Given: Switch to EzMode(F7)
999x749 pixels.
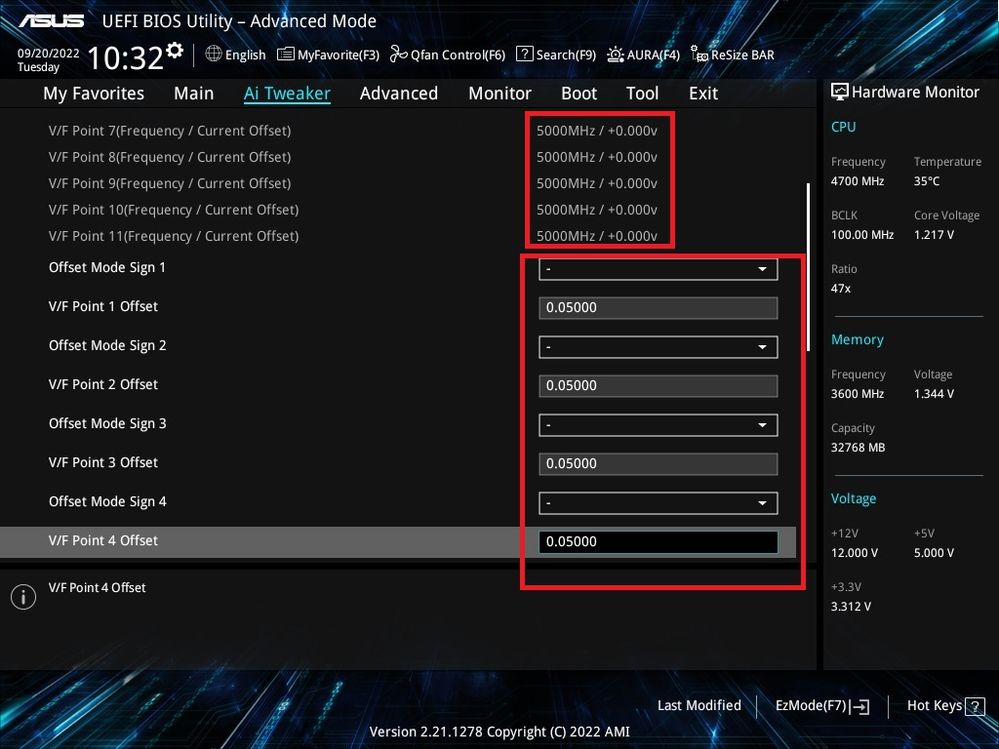Looking at the screenshot, I should pyautogui.click(x=823, y=706).
